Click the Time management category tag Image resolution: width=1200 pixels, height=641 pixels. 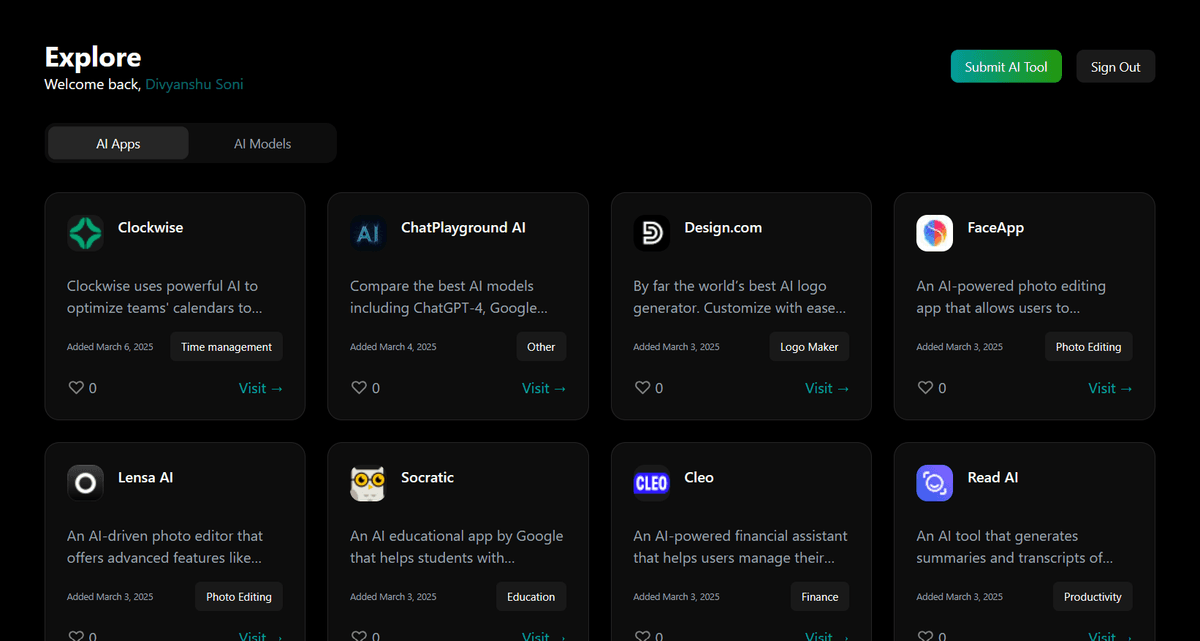(x=226, y=347)
